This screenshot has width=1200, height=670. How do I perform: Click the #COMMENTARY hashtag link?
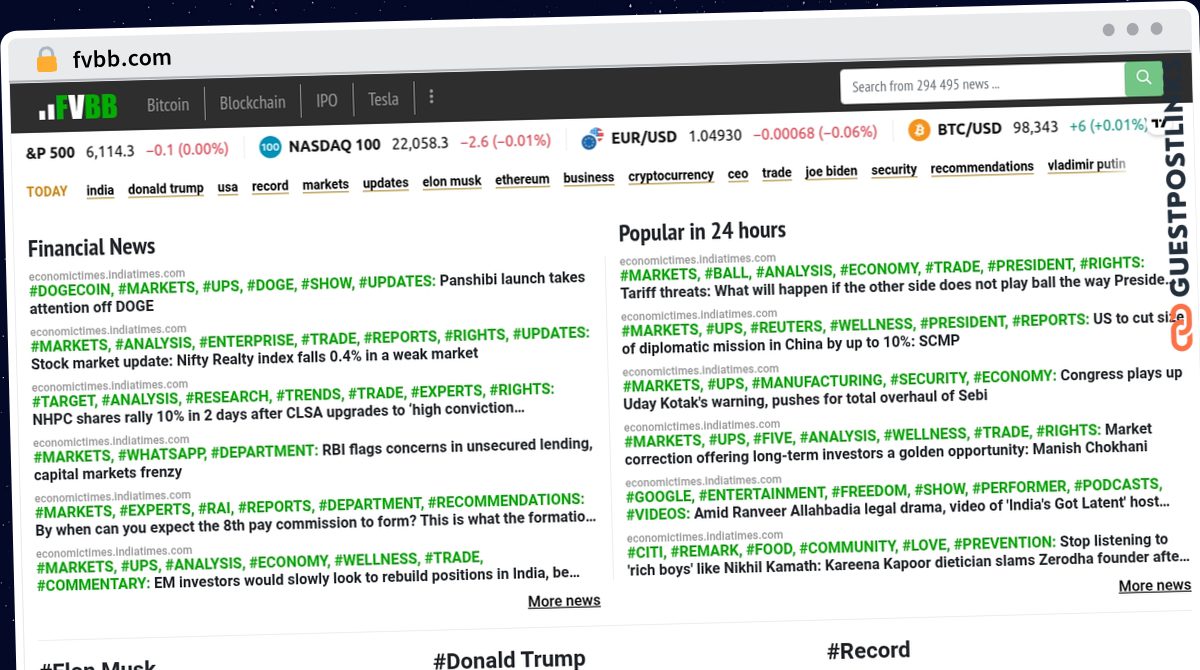pos(93,584)
